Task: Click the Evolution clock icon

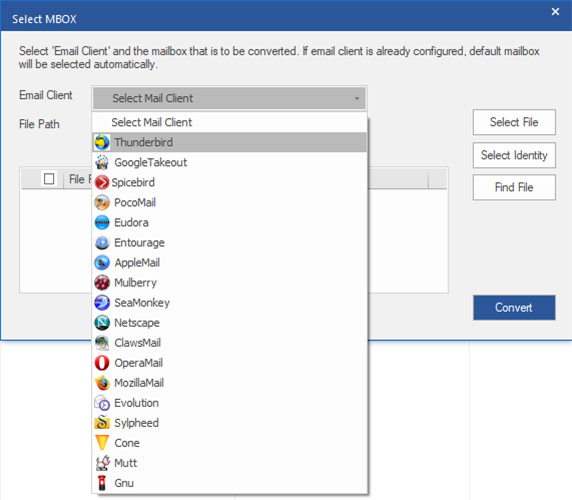Action: tap(102, 403)
